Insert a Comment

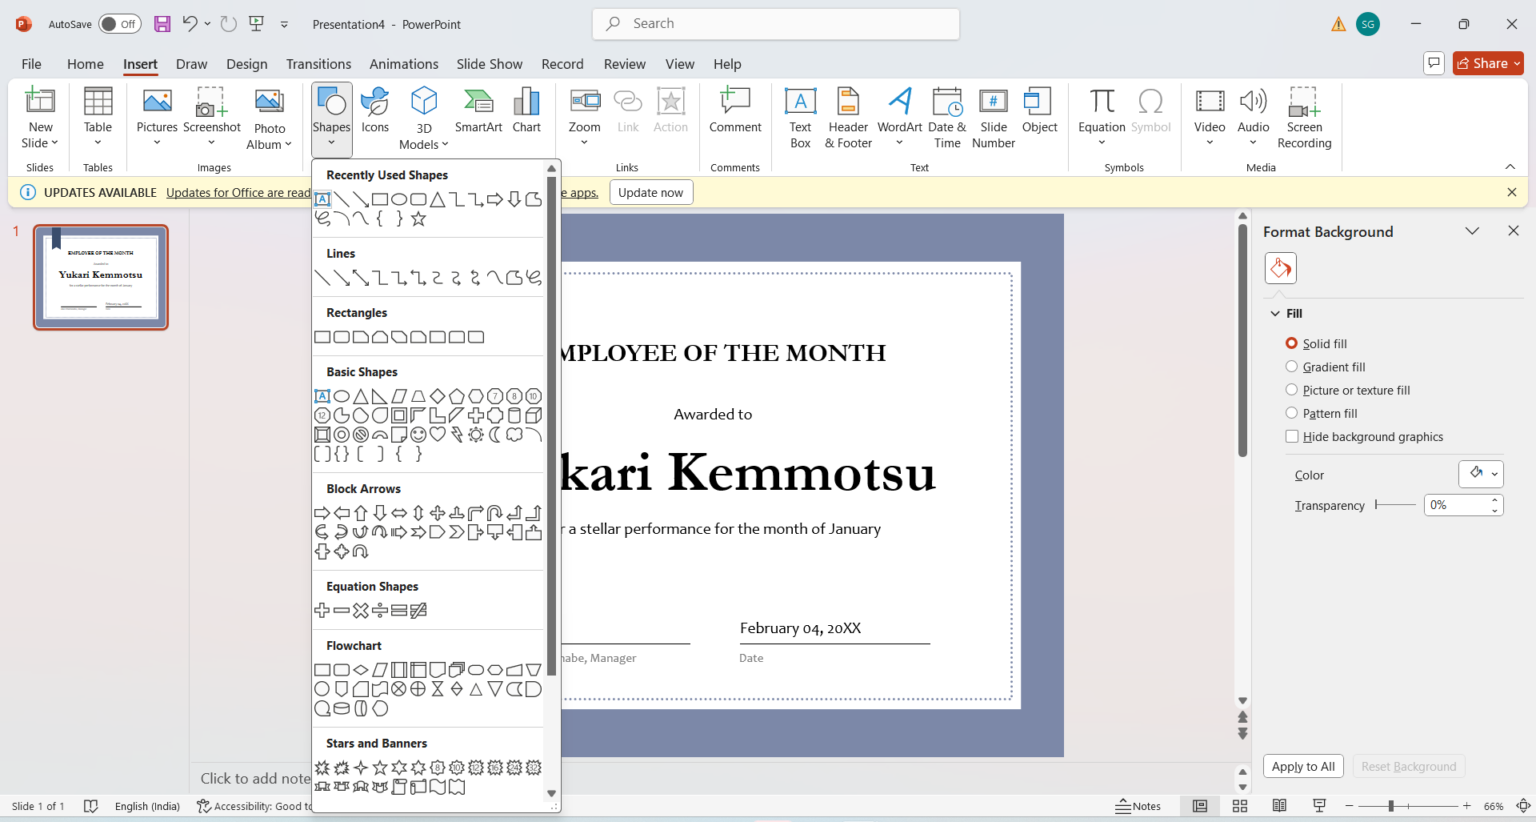(x=735, y=110)
